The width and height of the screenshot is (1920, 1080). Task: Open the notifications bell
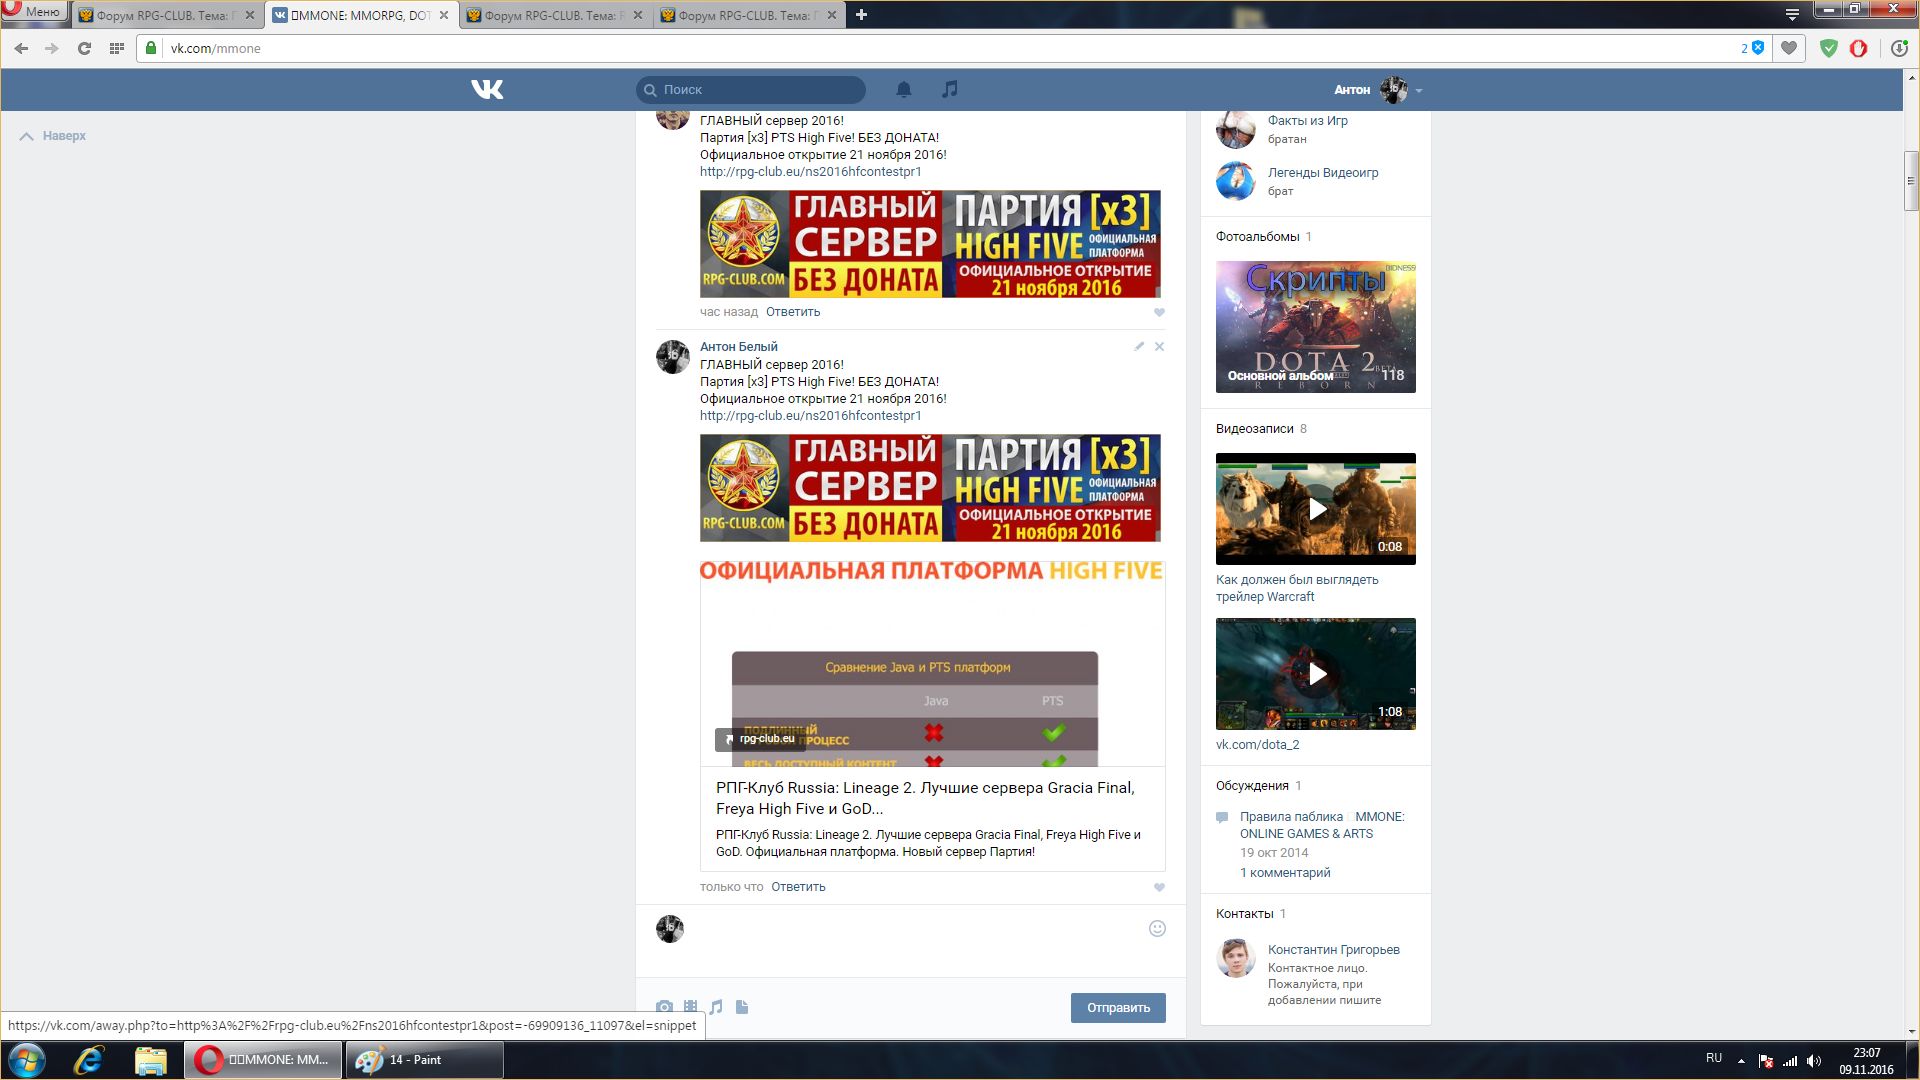click(903, 89)
